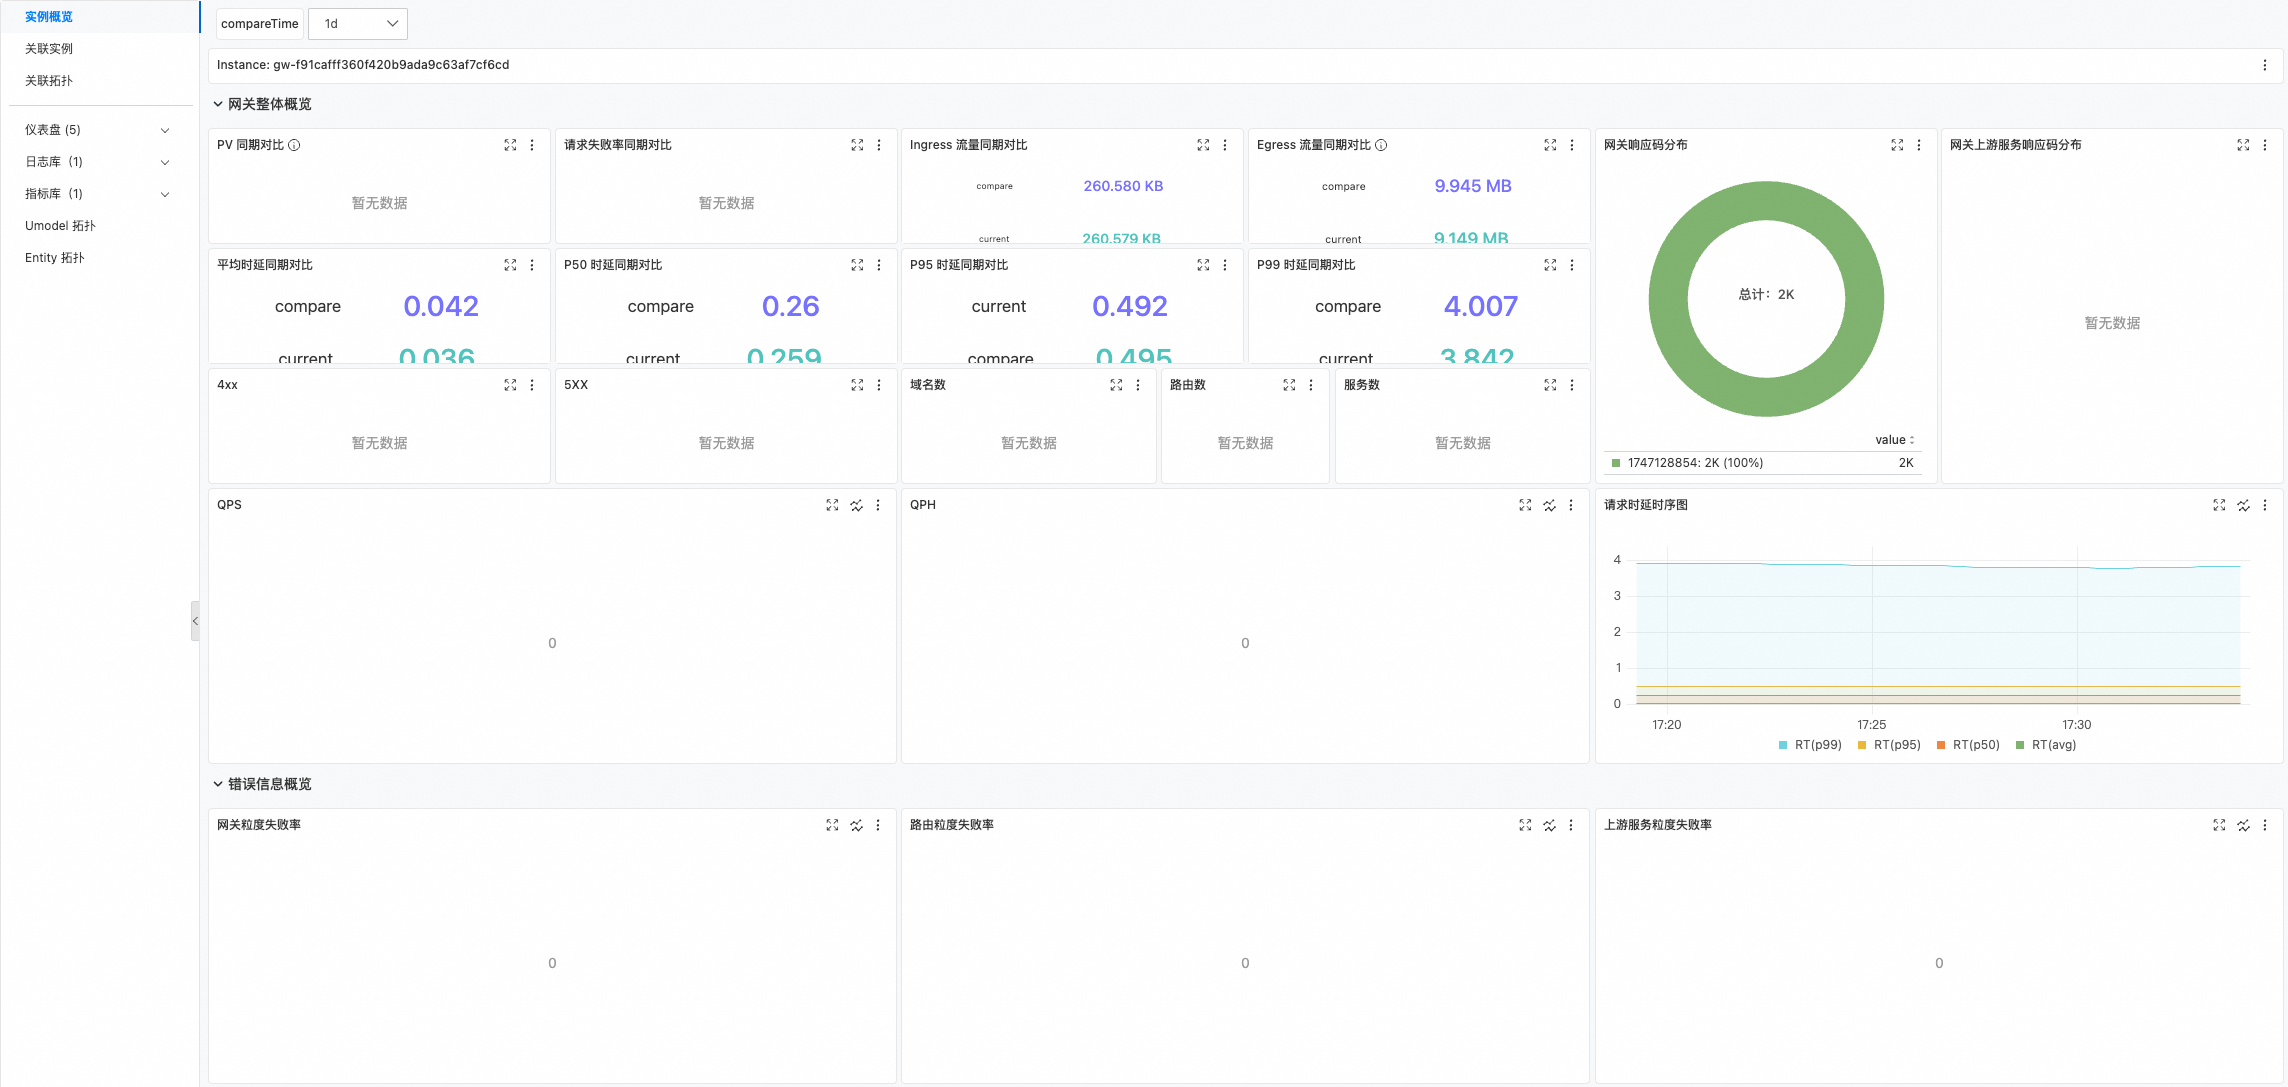Screen dimensions: 2288x1087
Task: Maximize the 平均时延同期对比 panel
Action: point(510,265)
